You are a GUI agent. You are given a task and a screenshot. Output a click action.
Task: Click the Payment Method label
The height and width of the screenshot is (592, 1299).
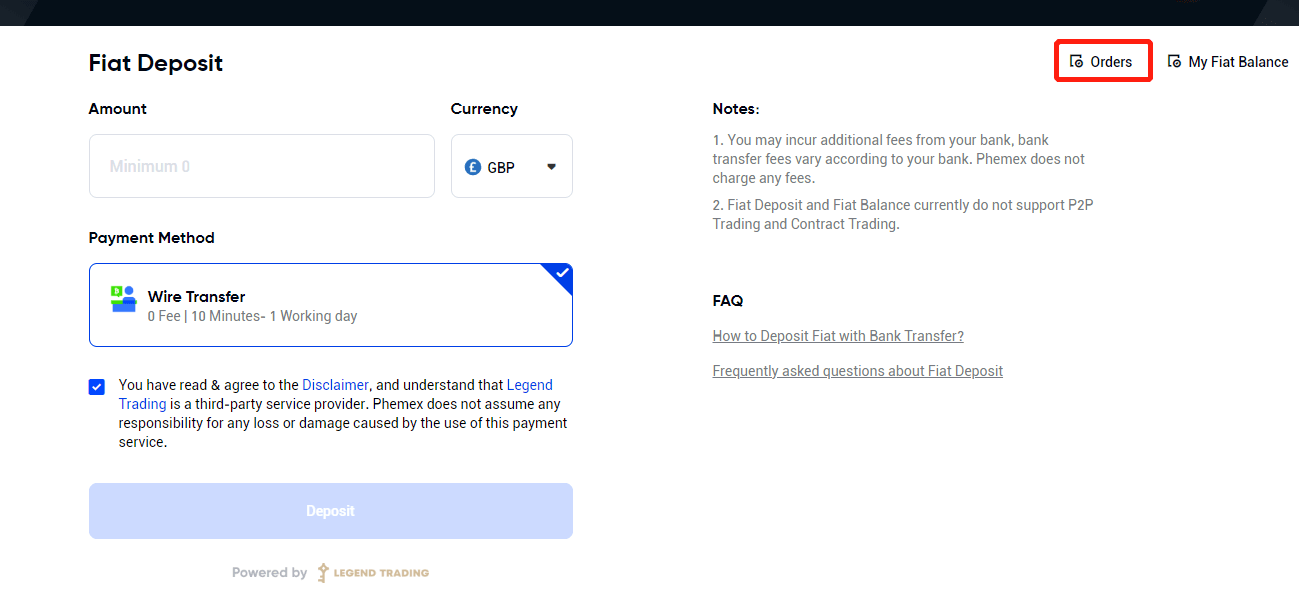point(152,238)
